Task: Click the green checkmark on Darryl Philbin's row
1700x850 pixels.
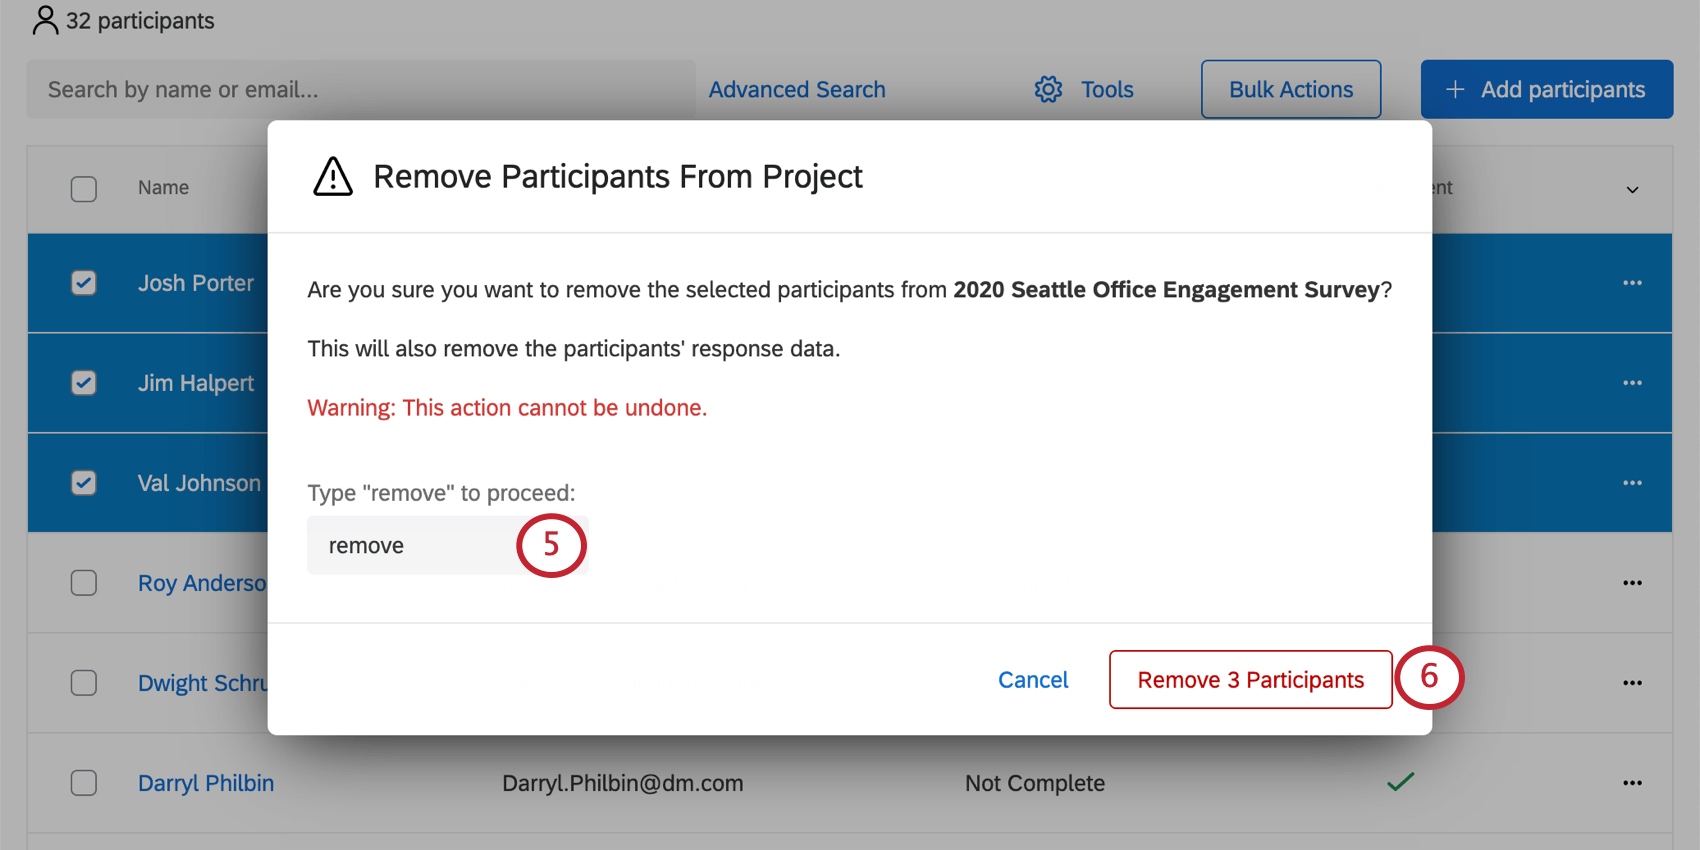Action: [x=1400, y=782]
